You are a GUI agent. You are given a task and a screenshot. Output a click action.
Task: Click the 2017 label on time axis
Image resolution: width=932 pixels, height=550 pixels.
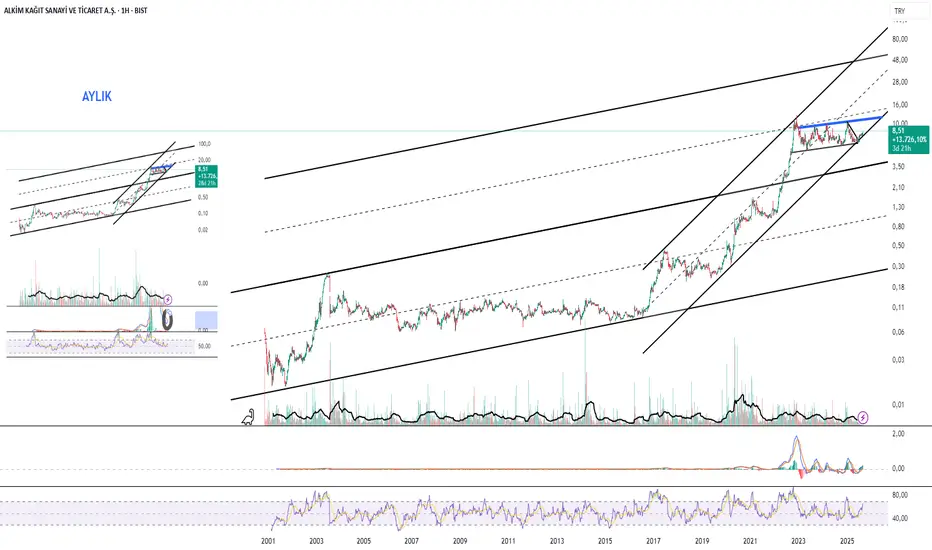point(653,541)
